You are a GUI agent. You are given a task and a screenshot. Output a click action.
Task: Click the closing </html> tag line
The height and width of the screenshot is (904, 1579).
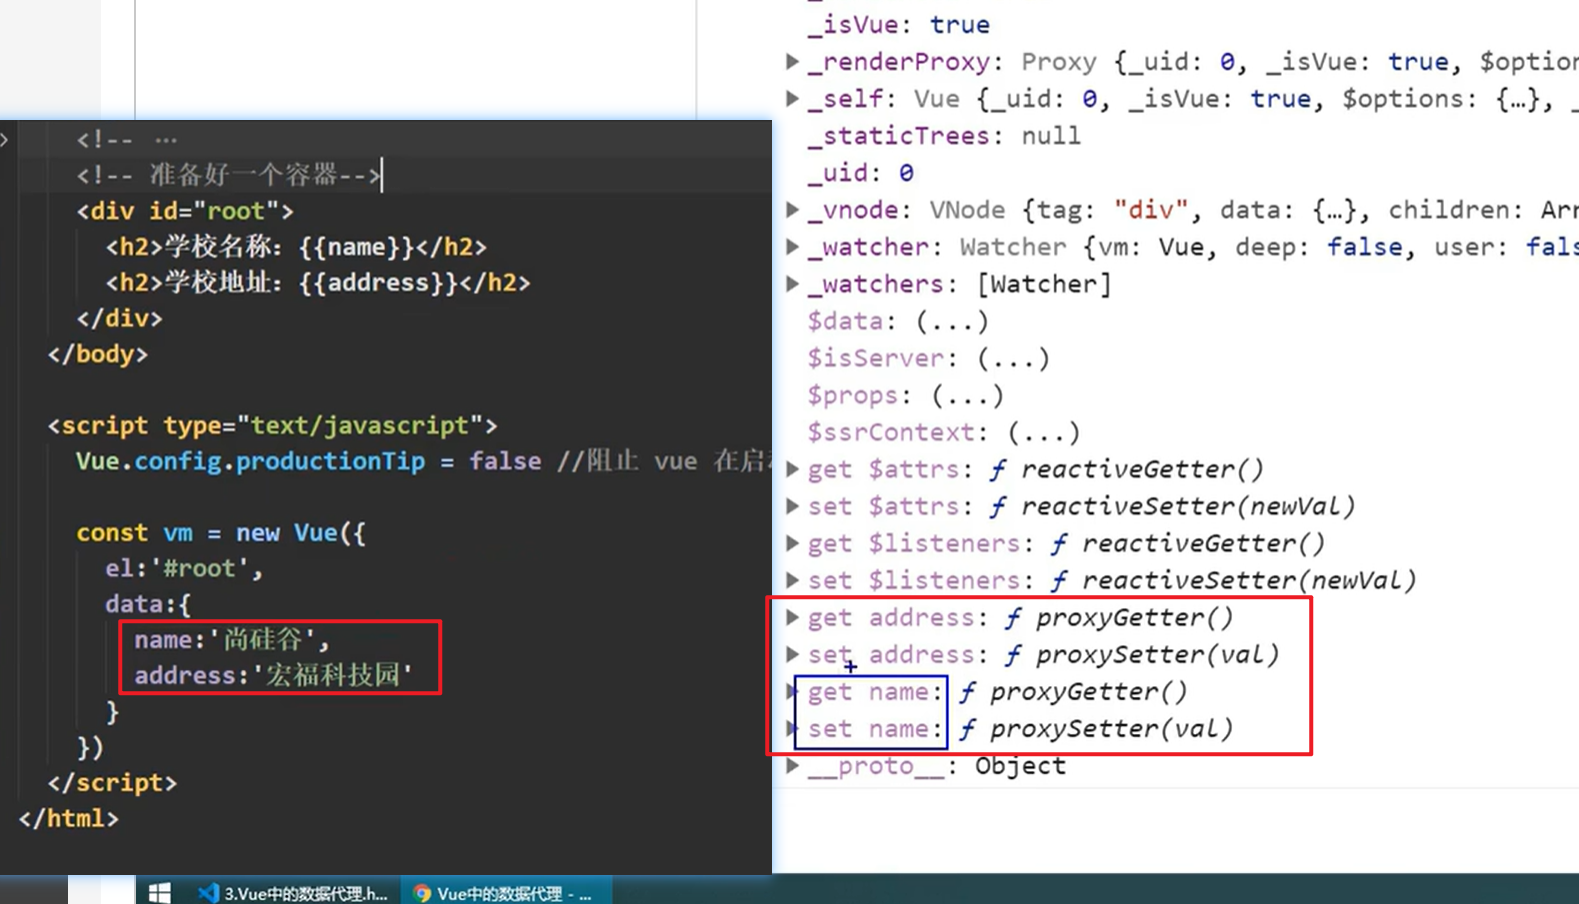[68, 819]
